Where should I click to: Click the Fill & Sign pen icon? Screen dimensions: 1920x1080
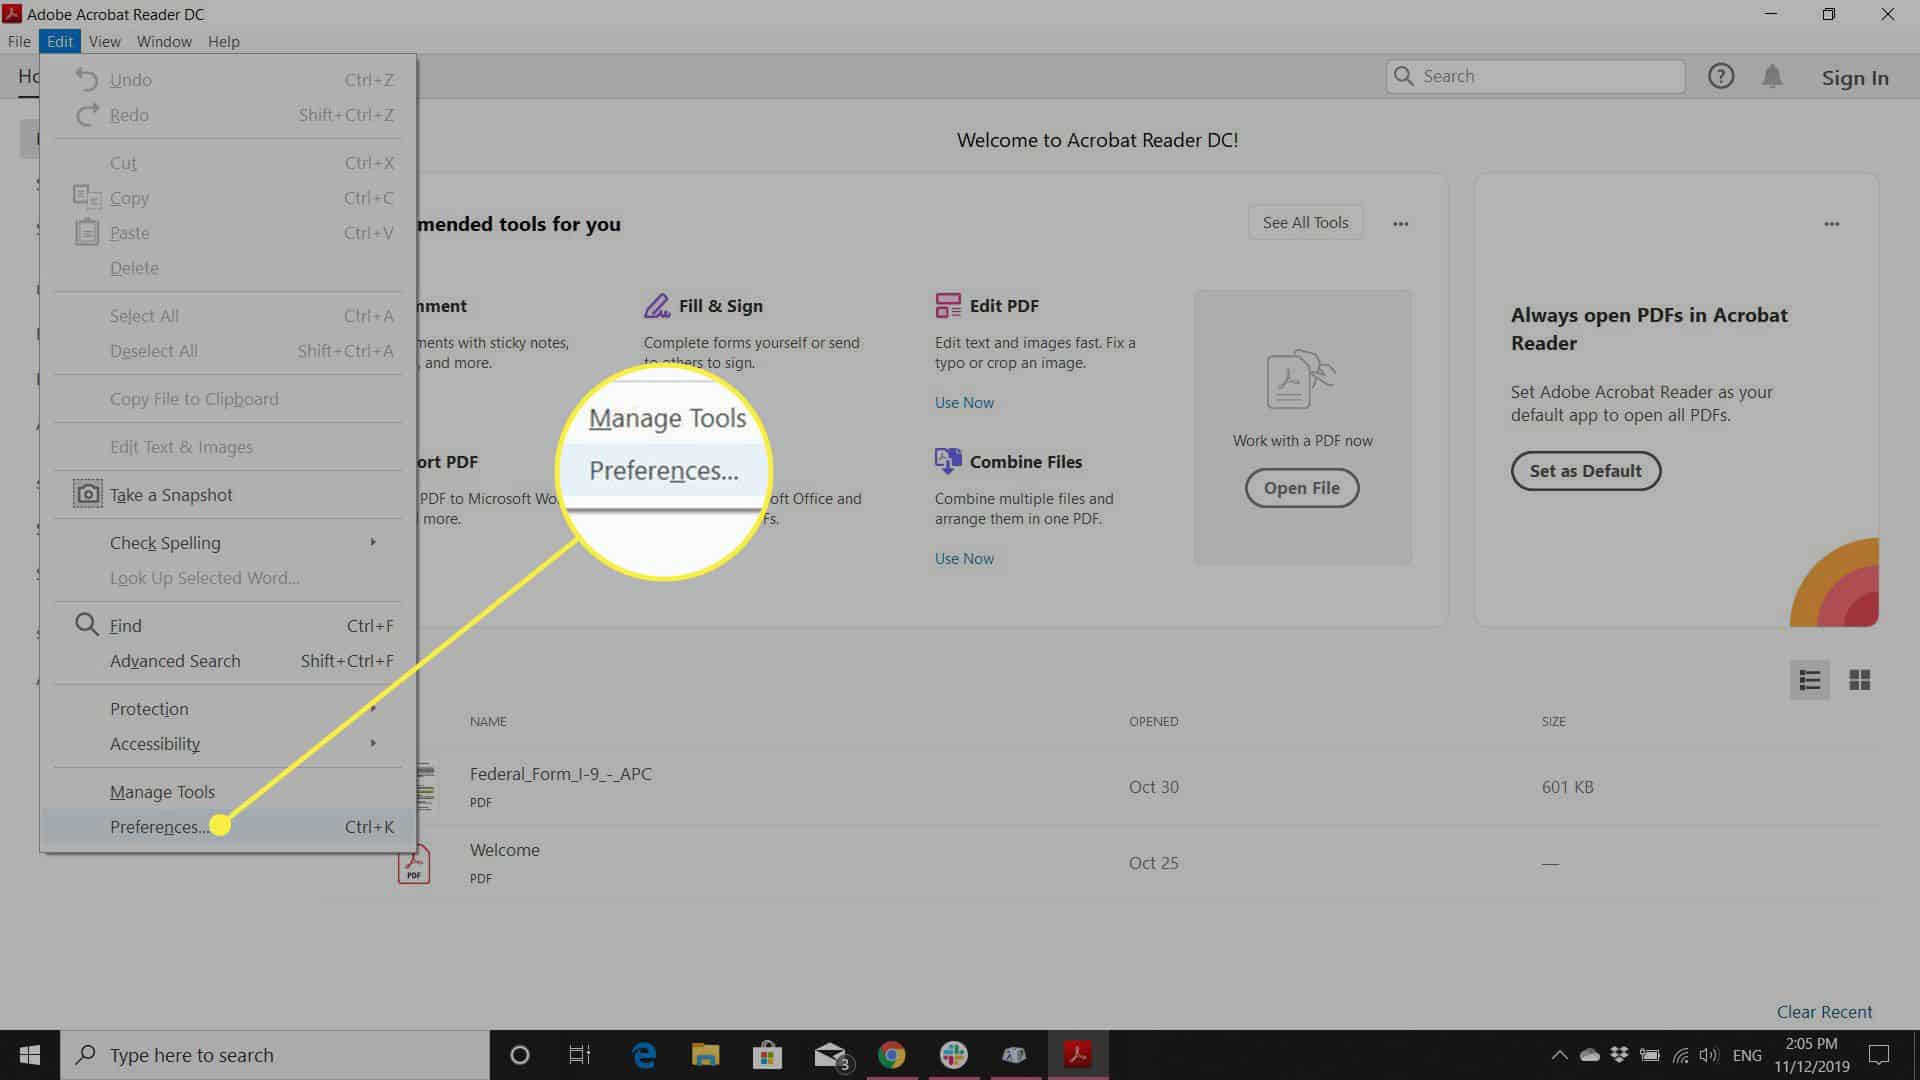pyautogui.click(x=657, y=305)
